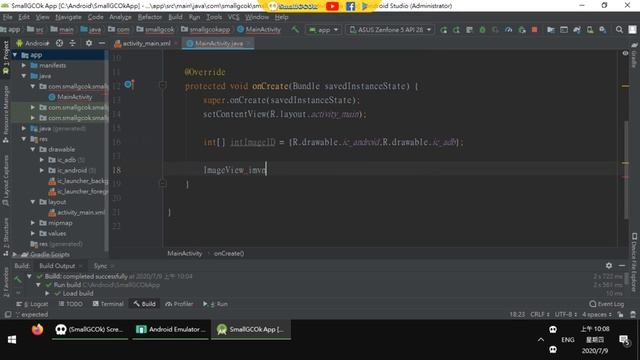Click the Facebook icon in top overlay

350,6
